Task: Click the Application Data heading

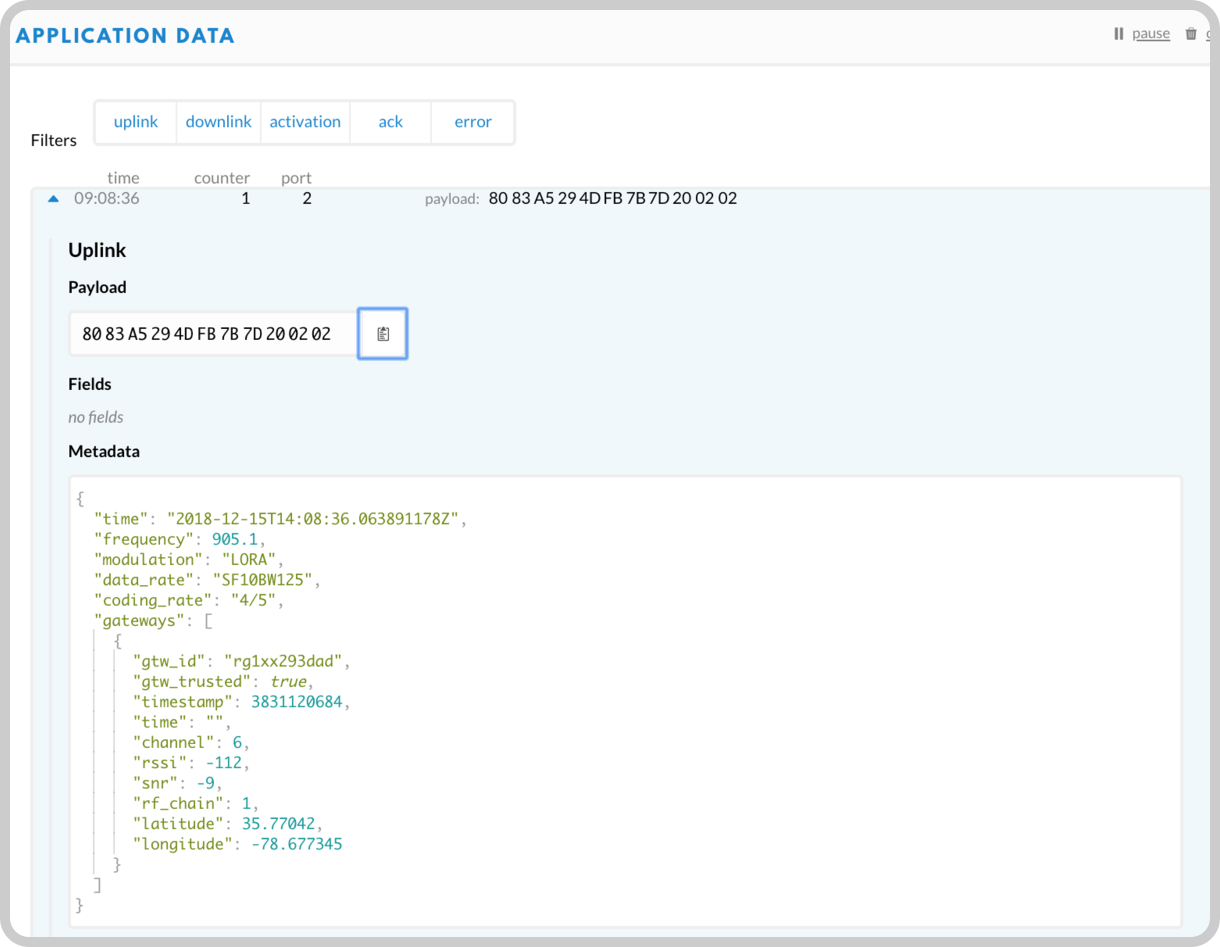Action: tap(125, 36)
